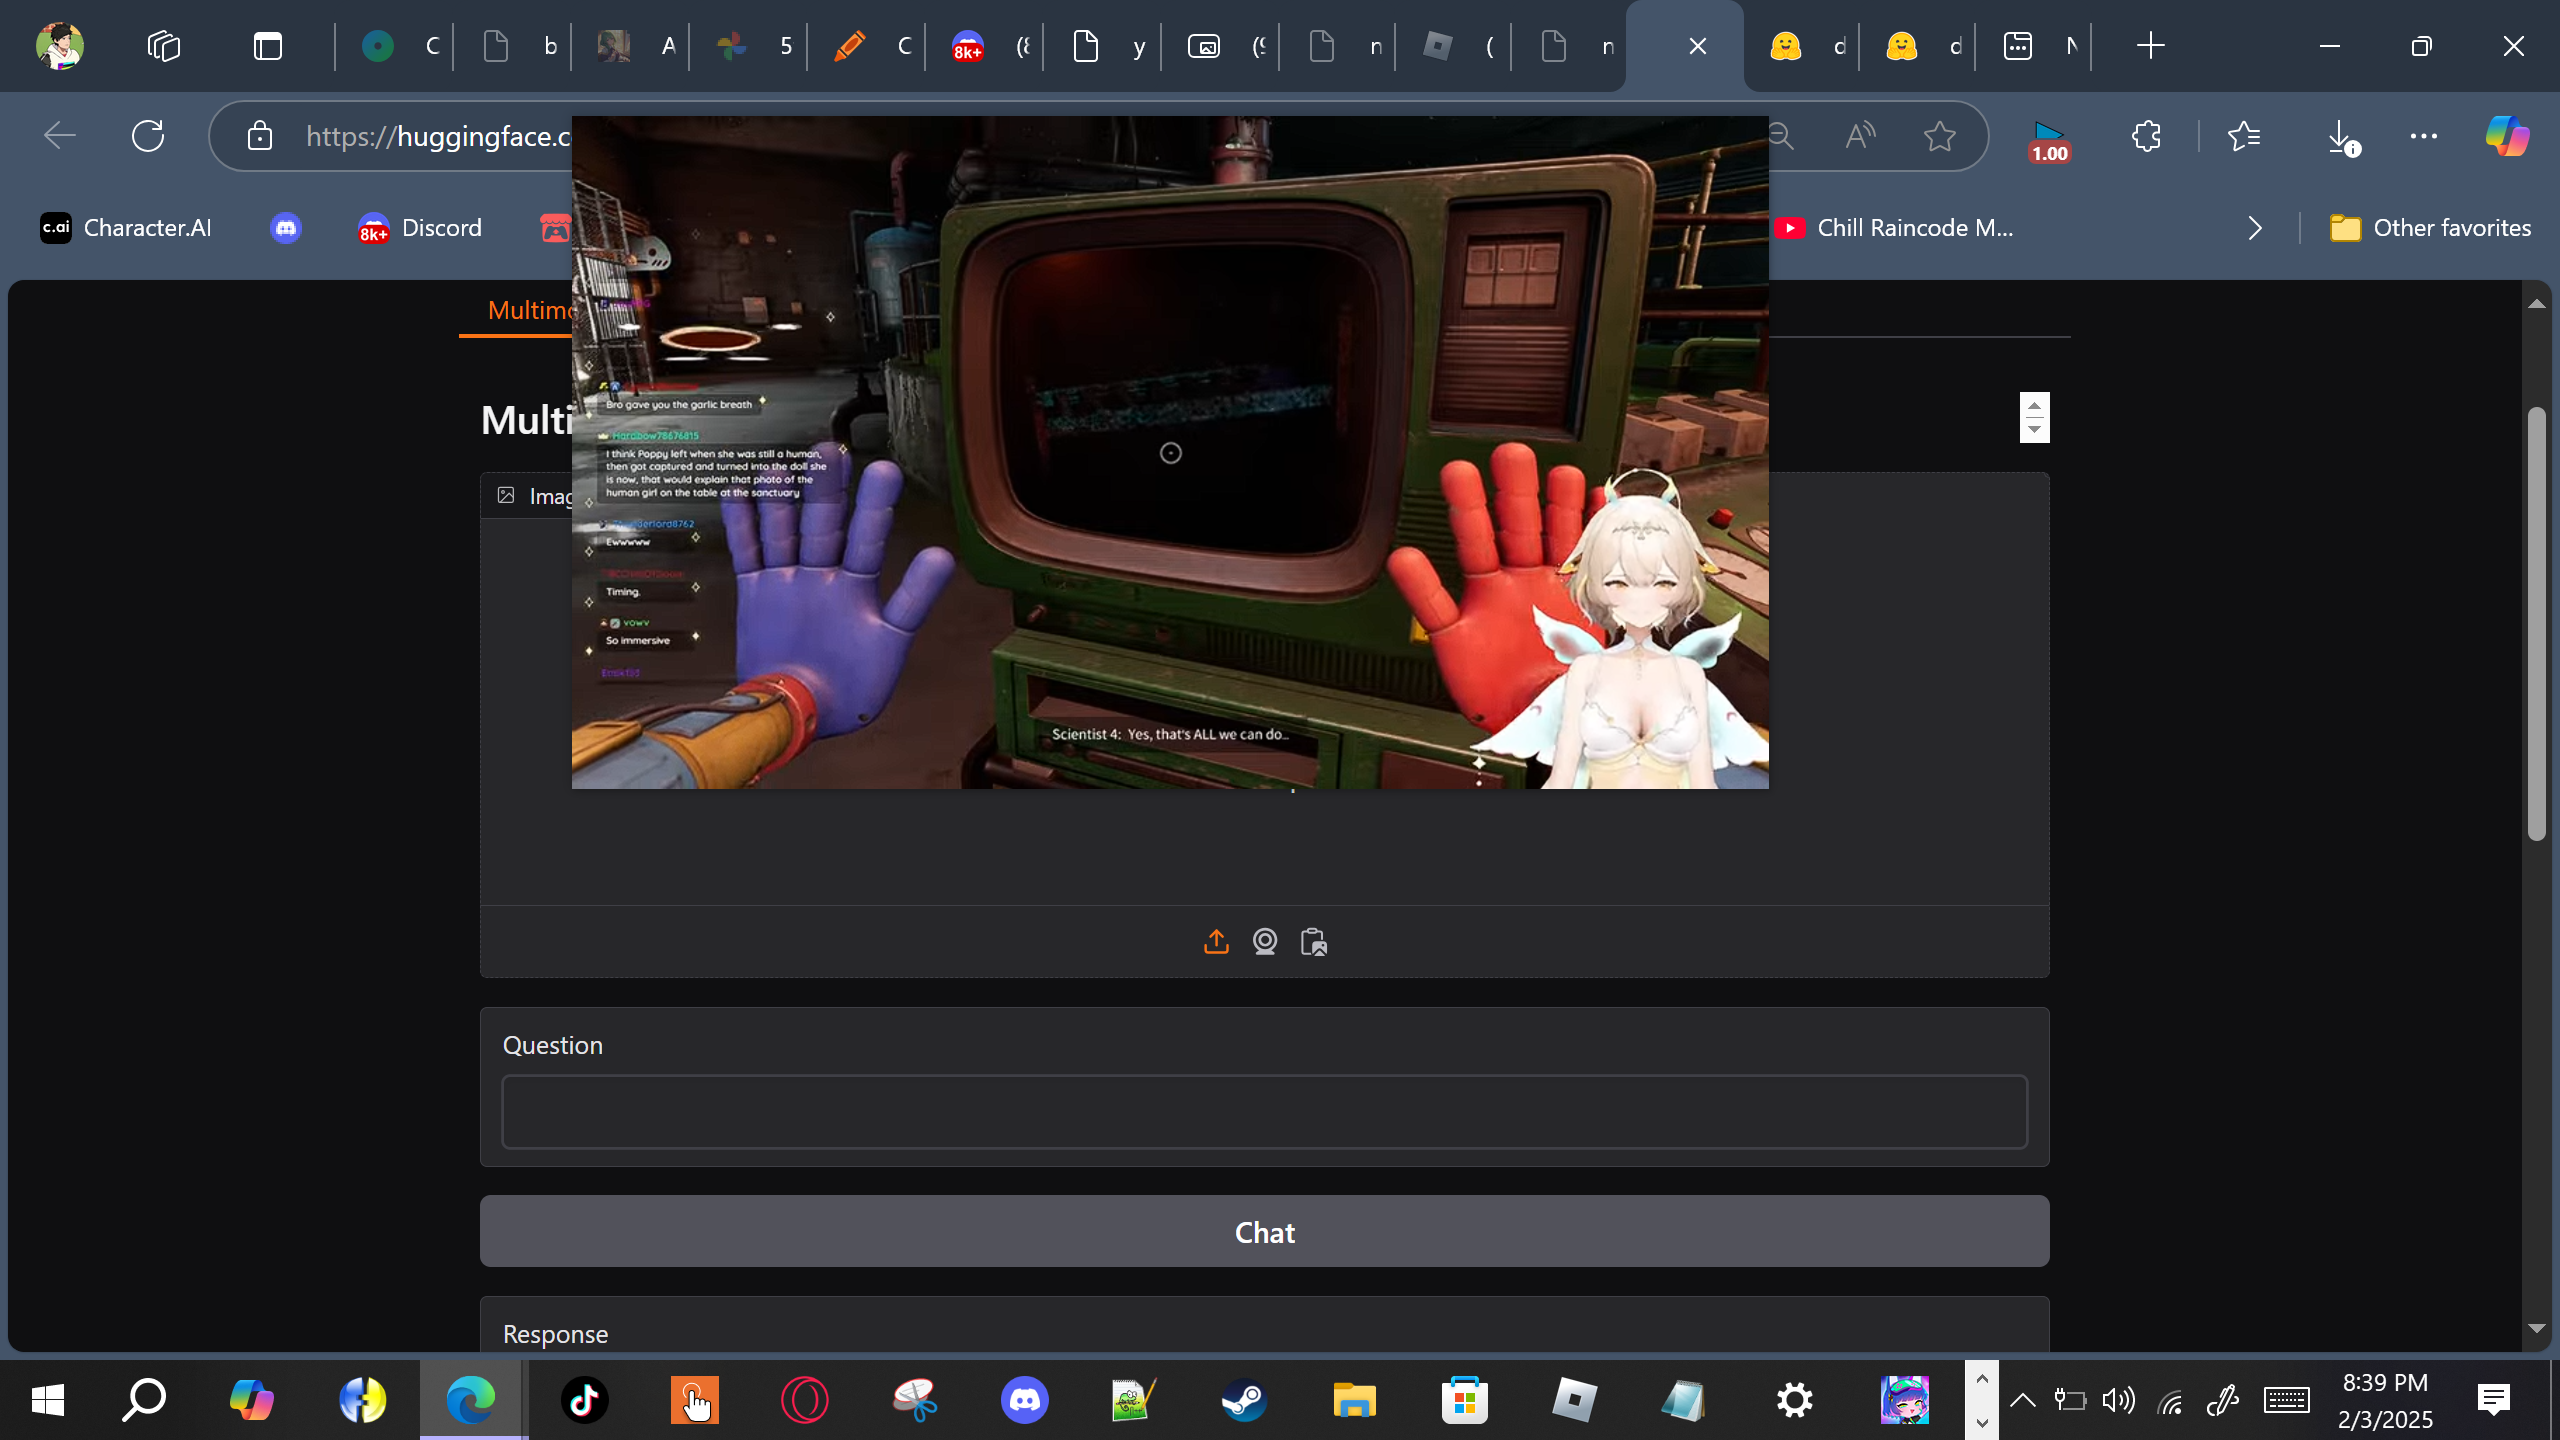Screen dimensions: 2560x1440
Task: Open Discord from the taskbar
Action: (x=1025, y=1400)
